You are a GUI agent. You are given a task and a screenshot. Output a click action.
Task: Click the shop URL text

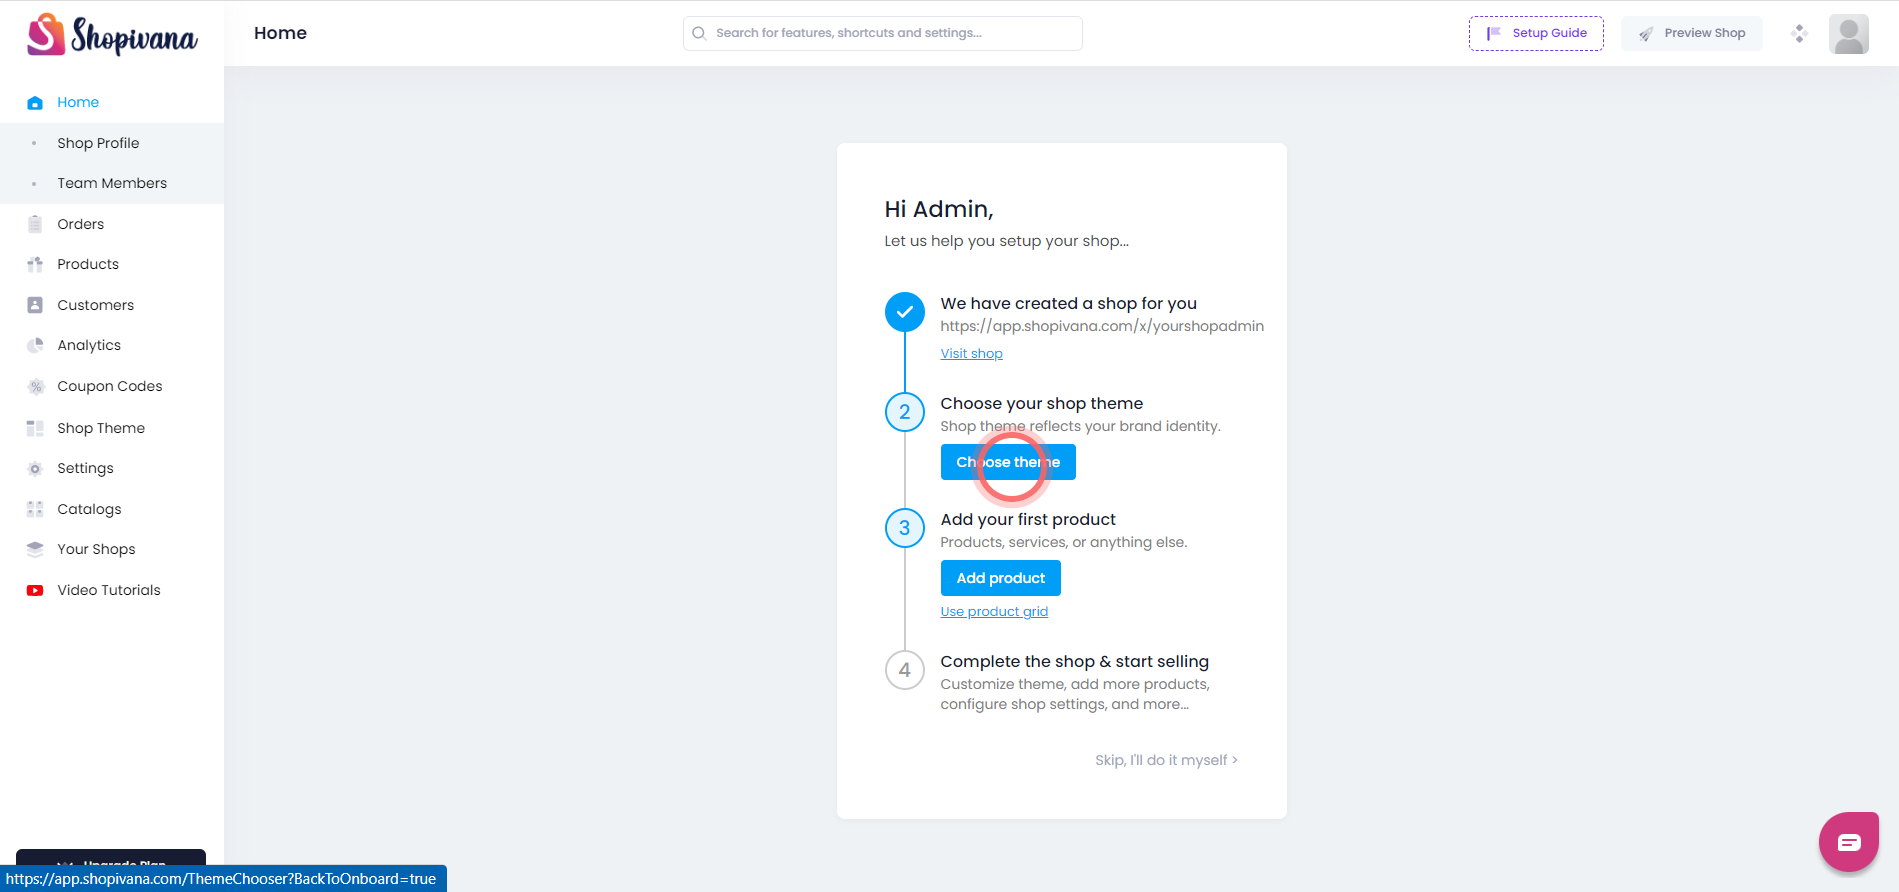pos(1102,326)
